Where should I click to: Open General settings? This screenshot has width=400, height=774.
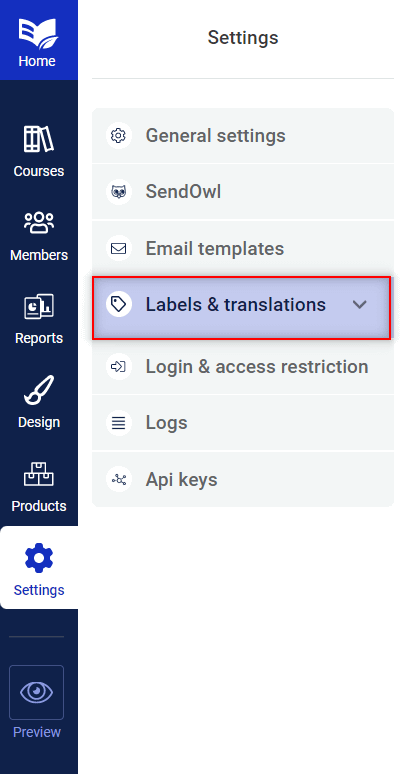coord(243,136)
